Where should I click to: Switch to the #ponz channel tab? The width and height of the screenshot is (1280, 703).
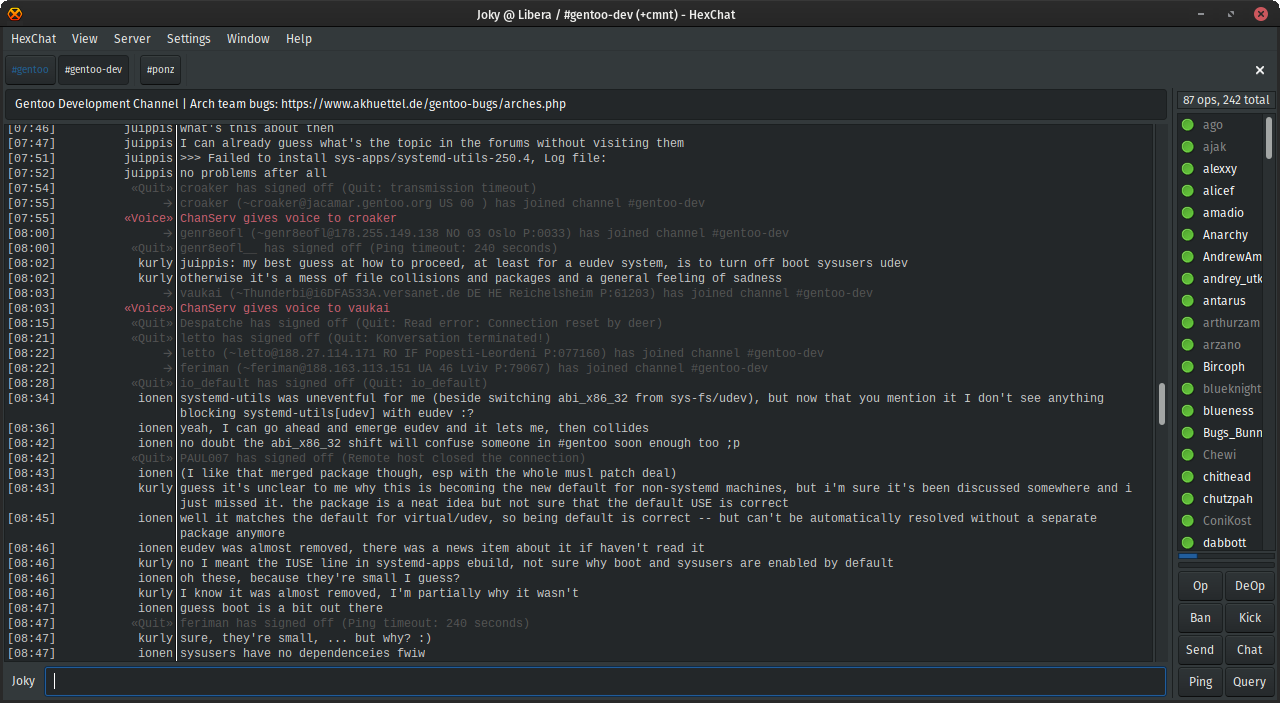(160, 70)
